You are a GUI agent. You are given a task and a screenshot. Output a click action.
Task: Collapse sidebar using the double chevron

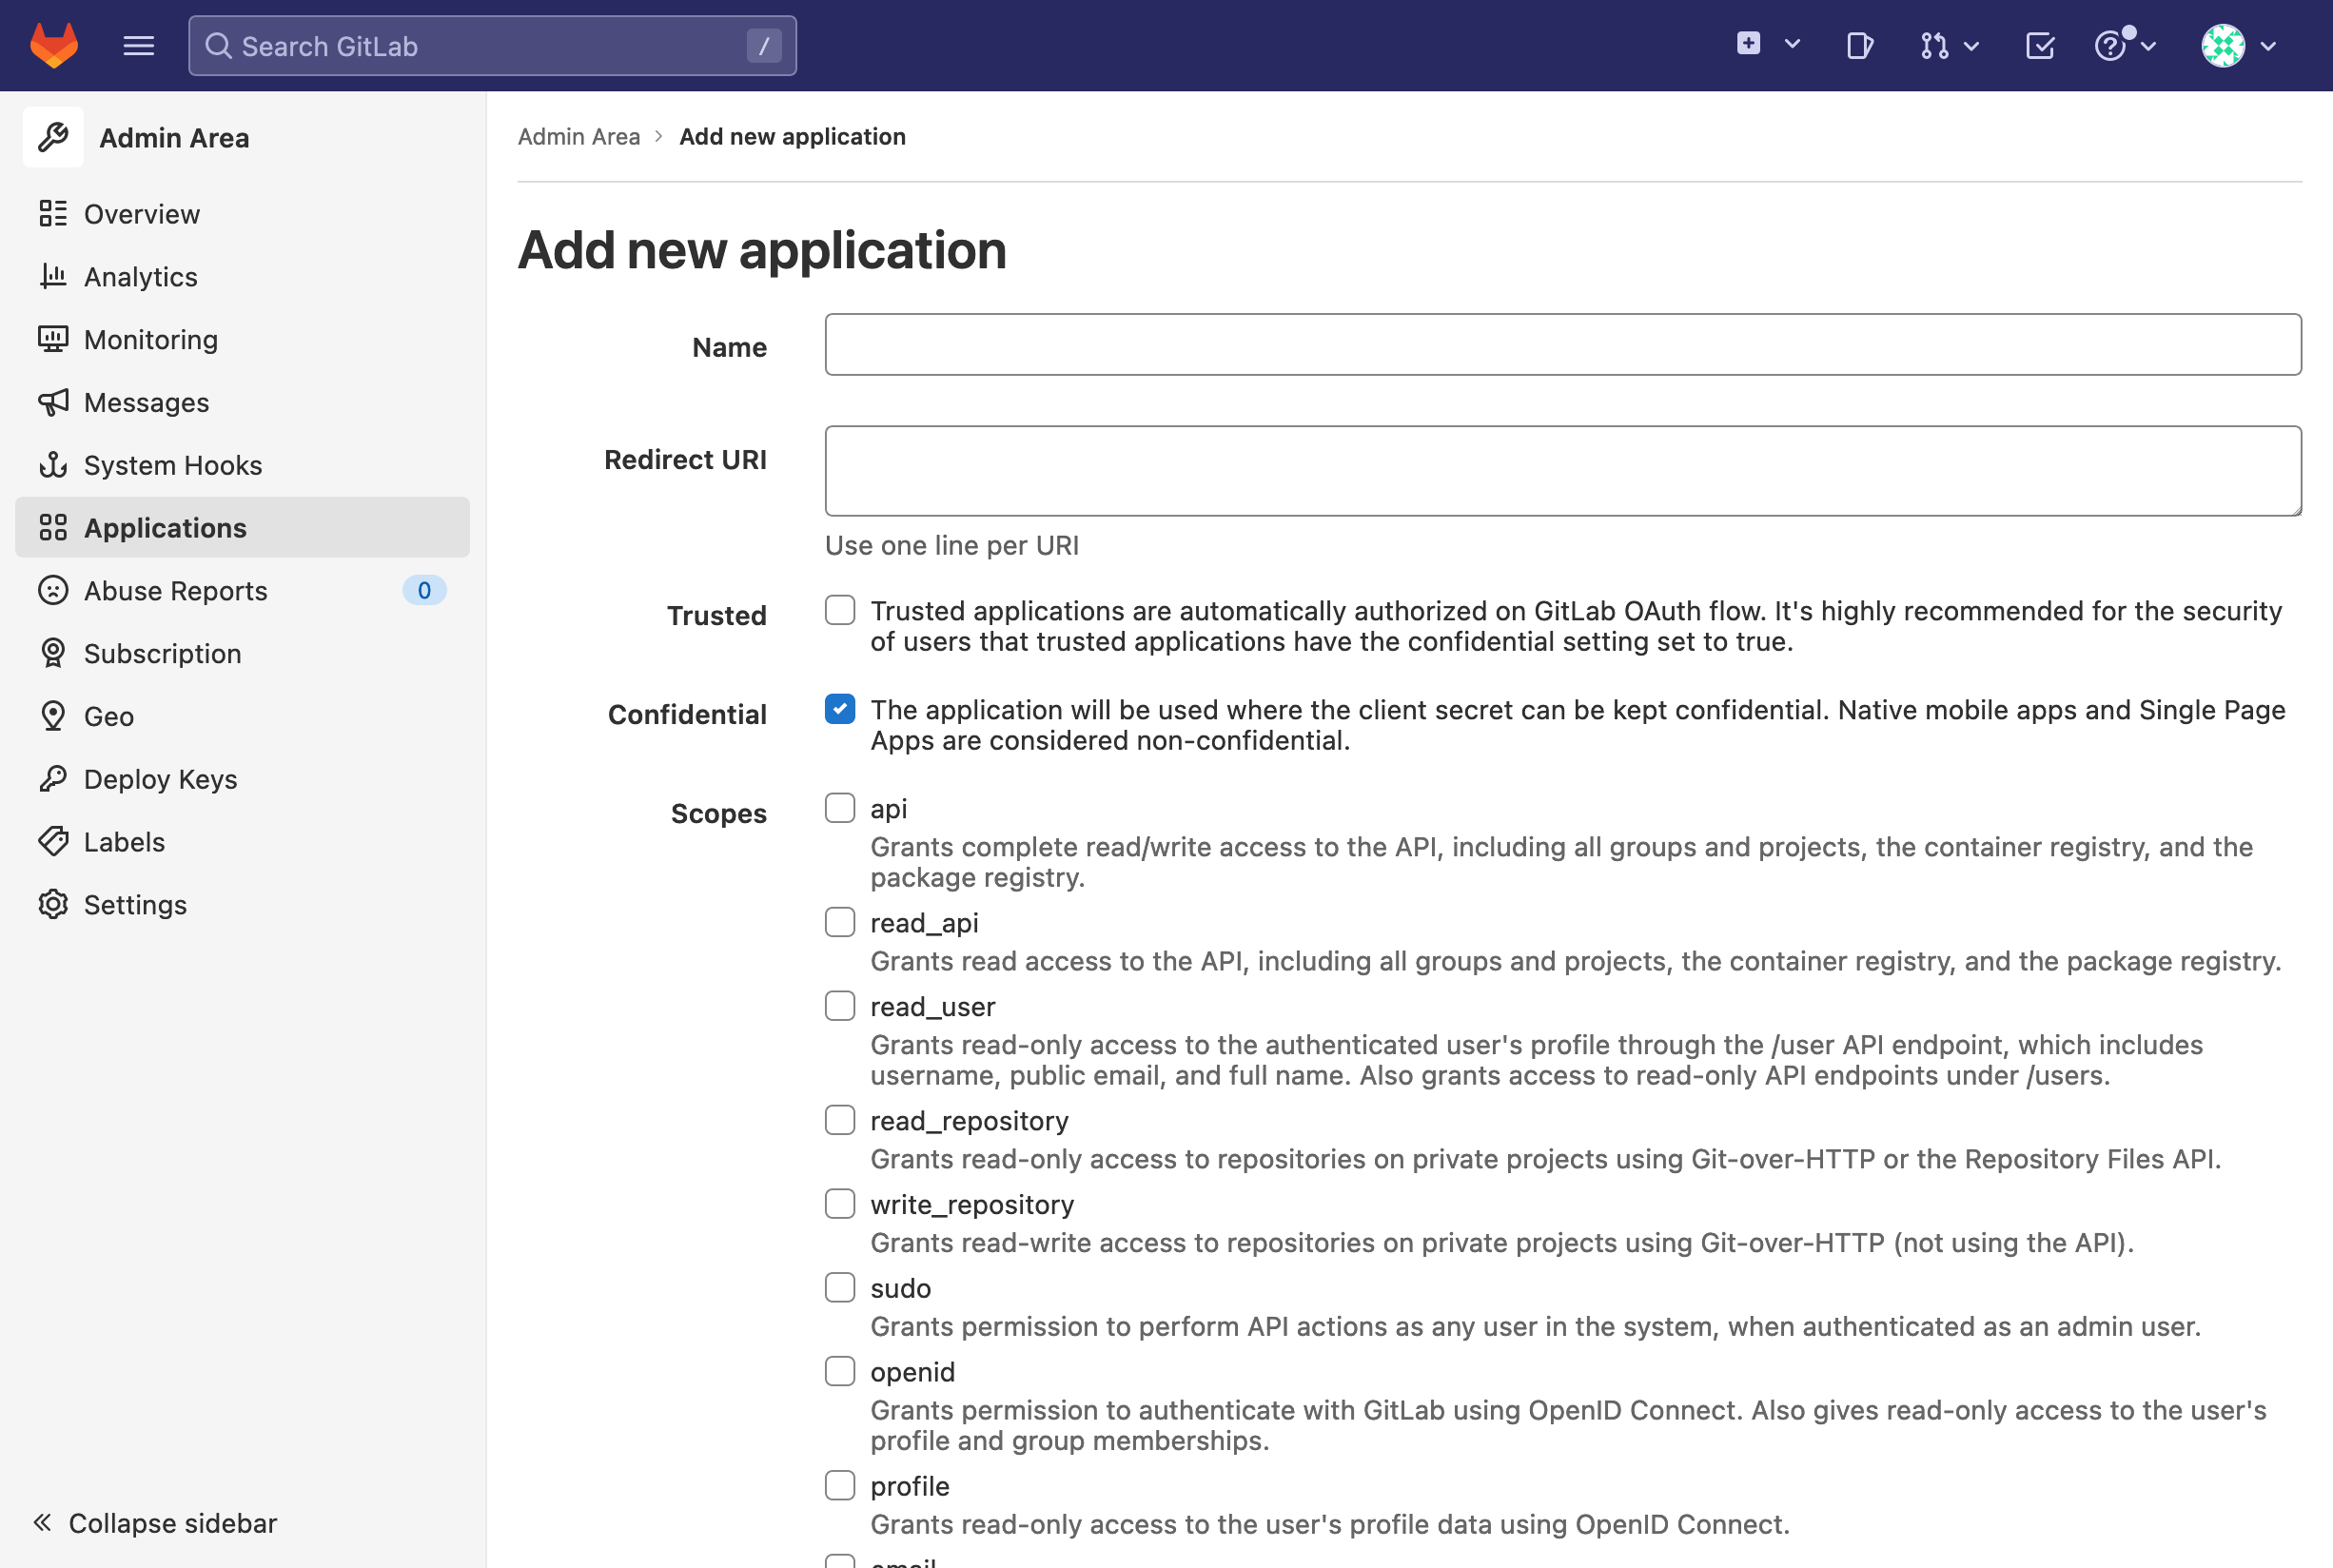[x=42, y=1522]
